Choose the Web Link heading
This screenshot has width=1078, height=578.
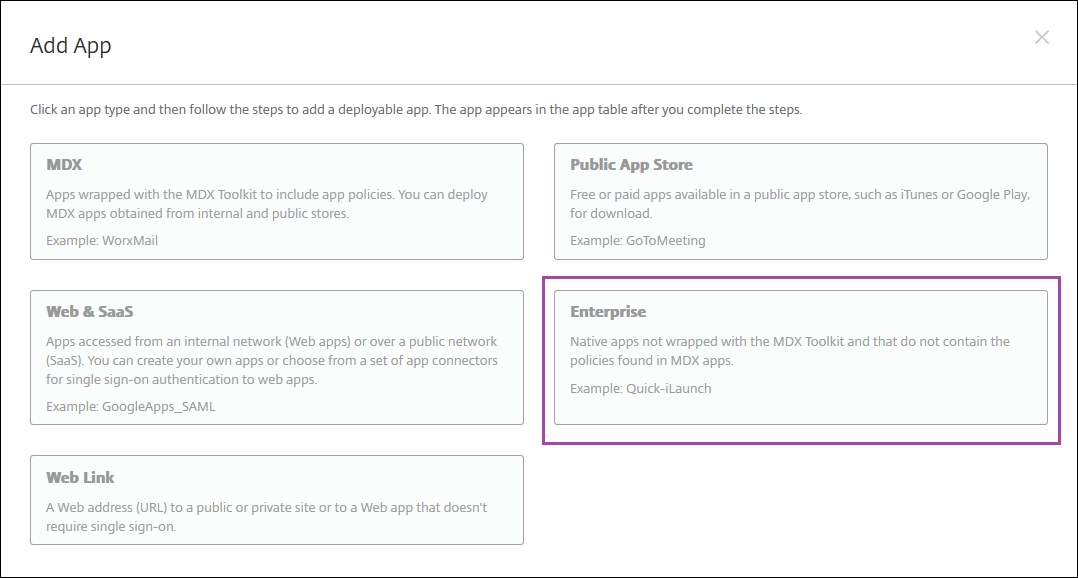pyautogui.click(x=80, y=478)
